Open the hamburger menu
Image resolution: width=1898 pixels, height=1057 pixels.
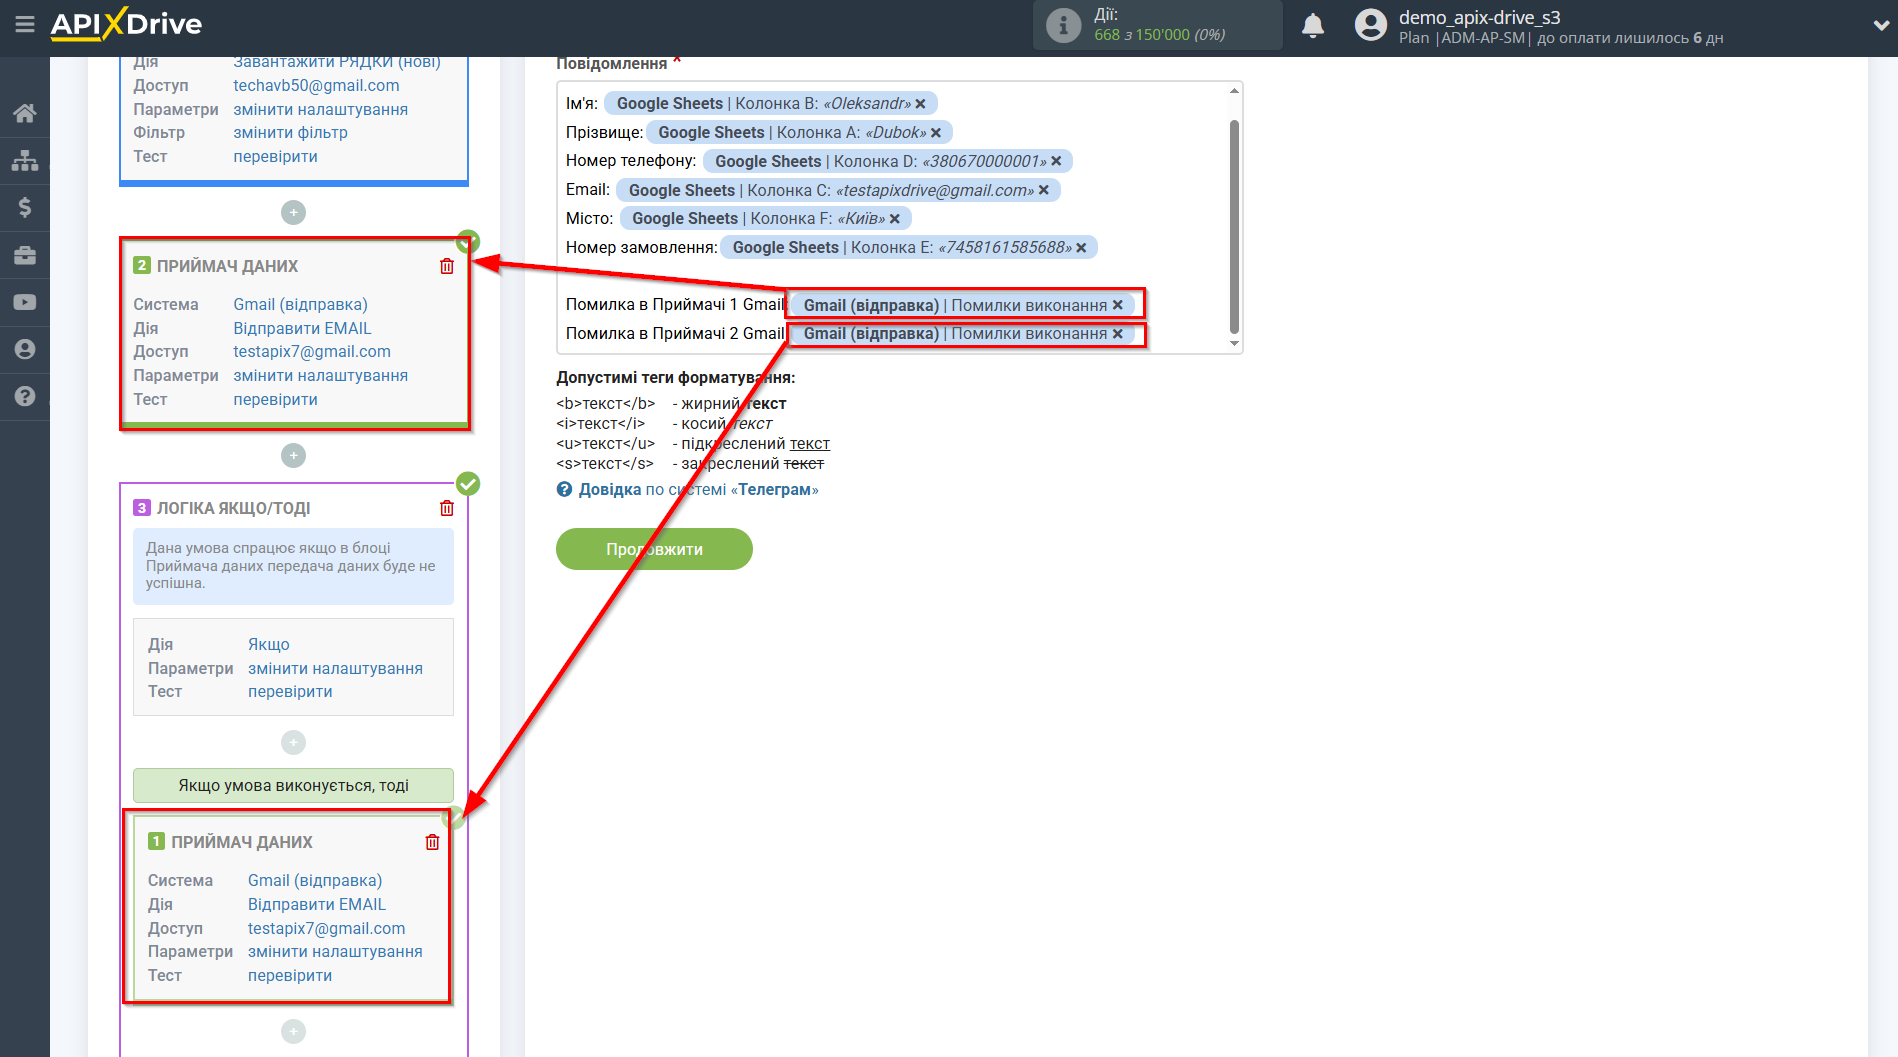pyautogui.click(x=25, y=24)
